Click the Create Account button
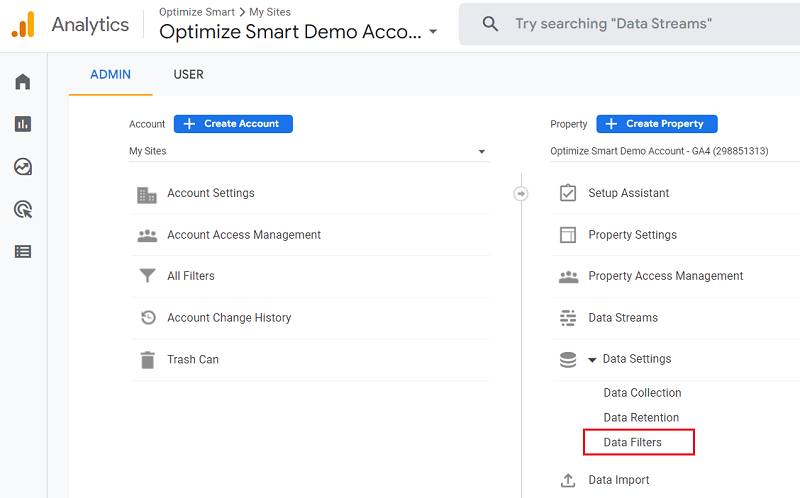This screenshot has height=498, width=800. 233,123
